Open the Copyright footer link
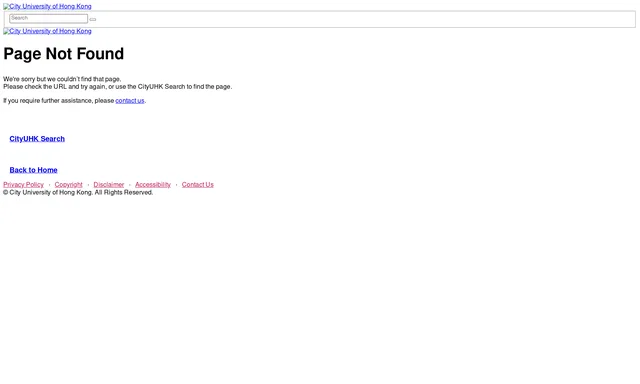The height and width of the screenshot is (384, 640). [x=69, y=184]
